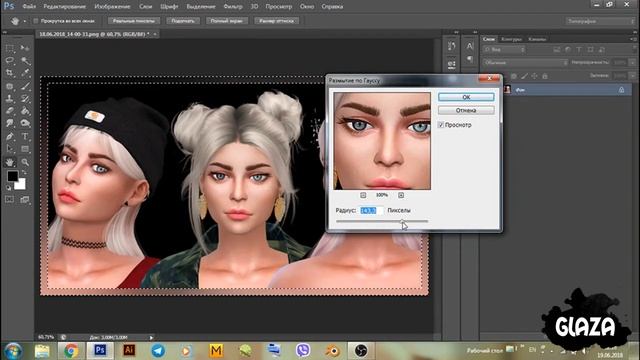Open the Редактирование menu

coord(64,7)
